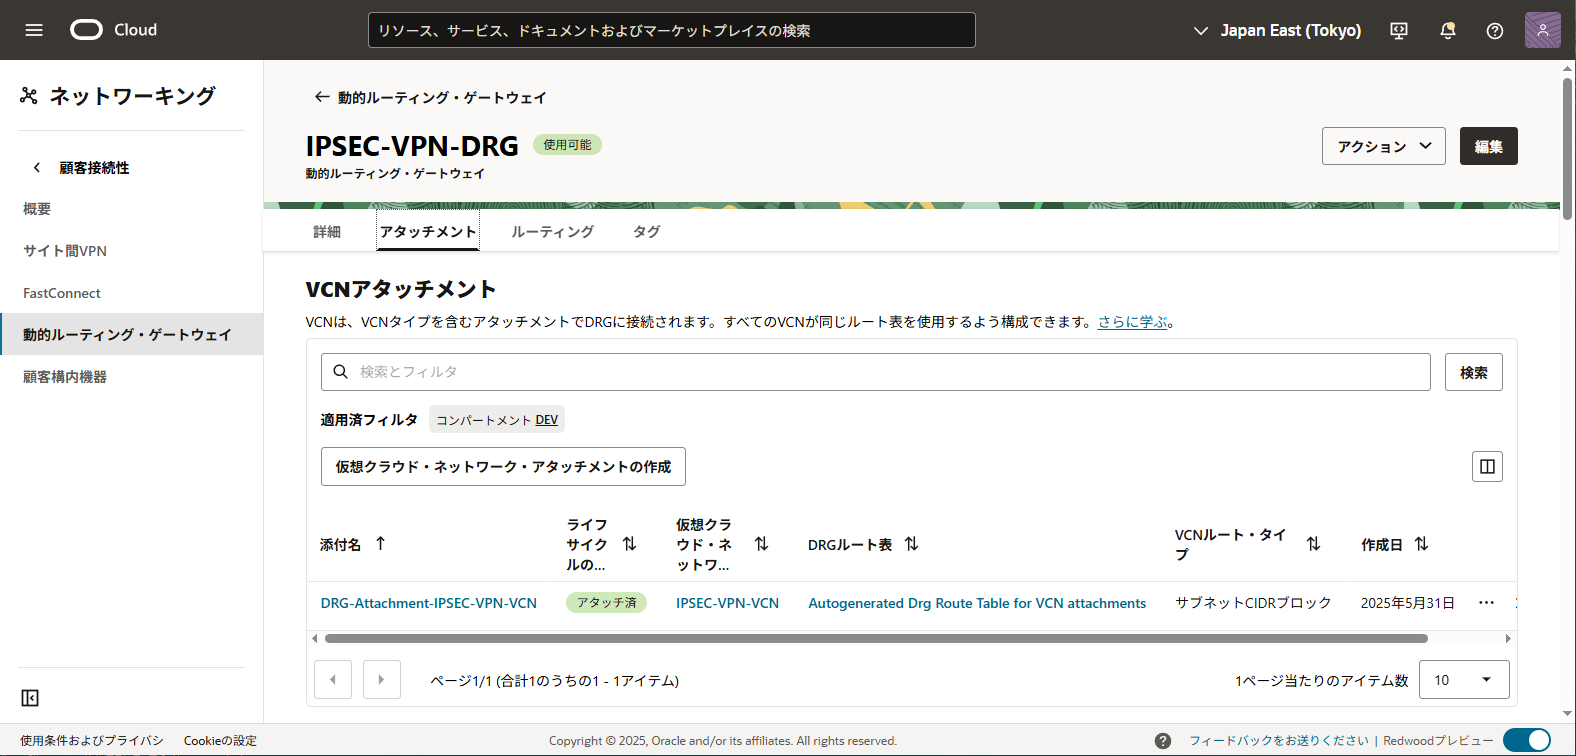Select 概要 in the sidebar
The width and height of the screenshot is (1576, 756).
click(x=37, y=209)
